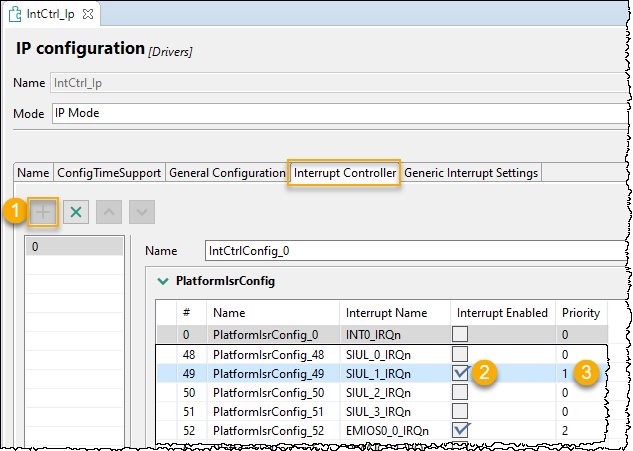This screenshot has width=633, height=451.
Task: Uncheck the SIUL_1_IRQn interrupt enabled checkbox
Action: point(460,374)
